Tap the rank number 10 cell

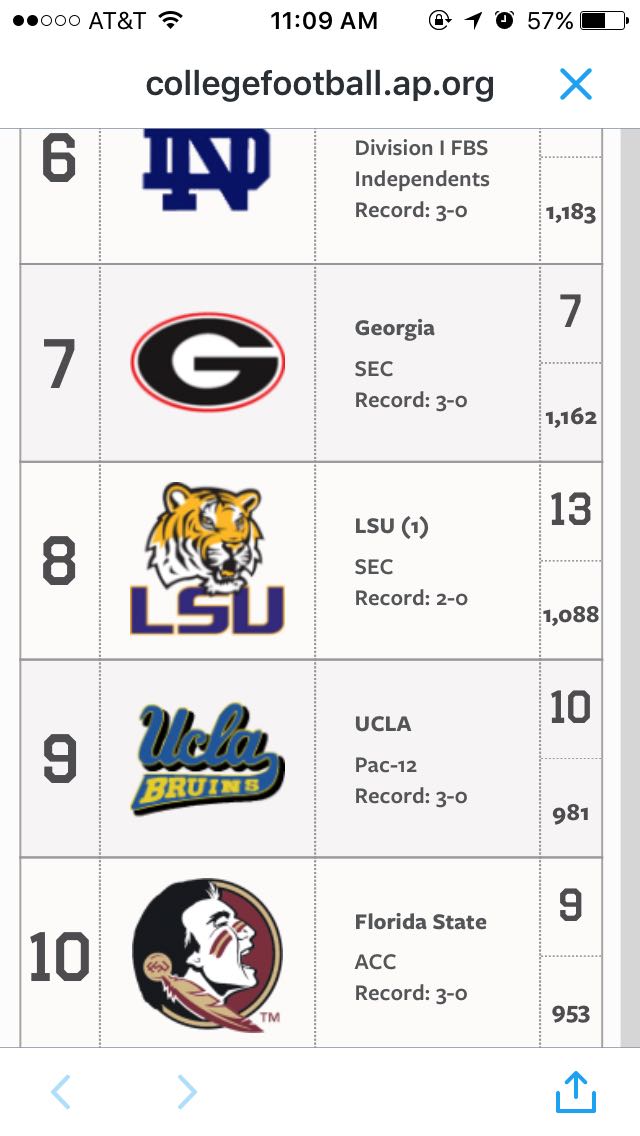59,957
